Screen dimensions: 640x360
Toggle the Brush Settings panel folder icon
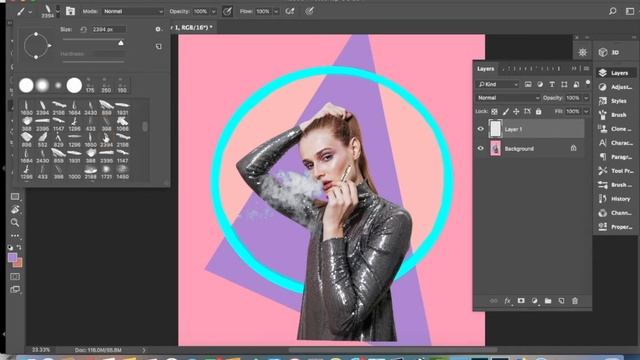tap(70, 11)
